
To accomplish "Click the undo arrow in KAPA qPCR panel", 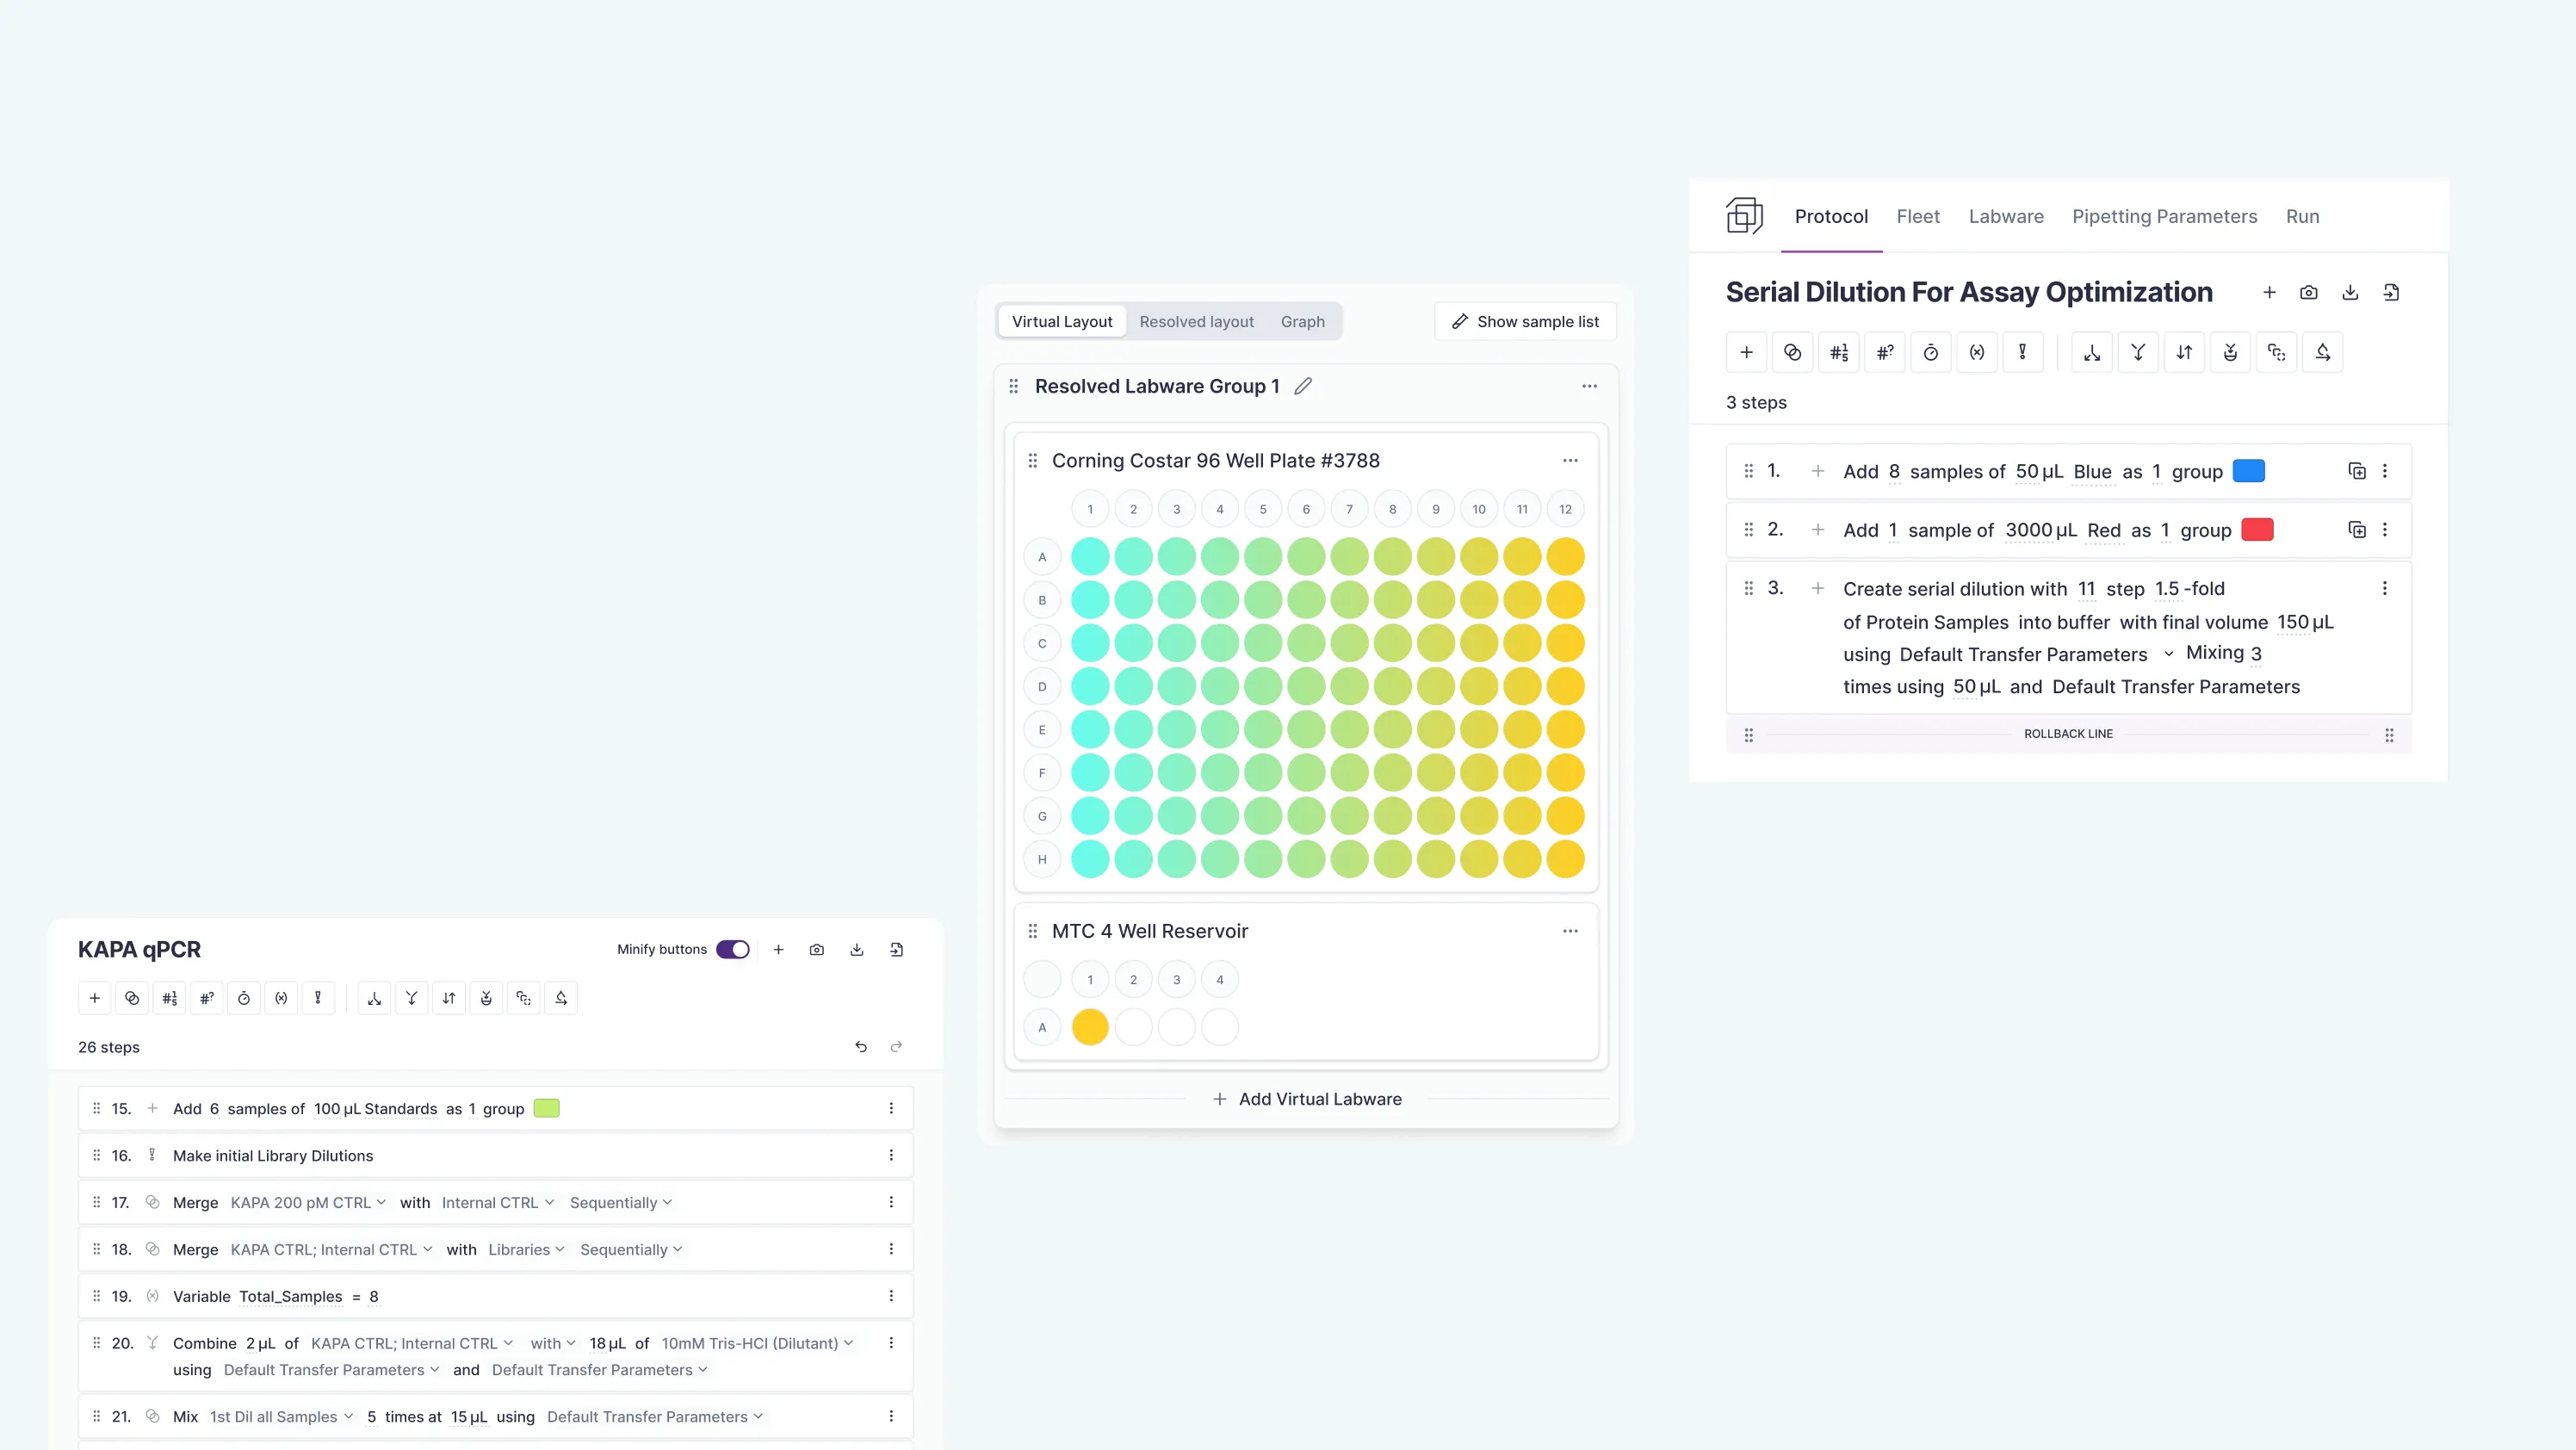I will [x=861, y=1046].
